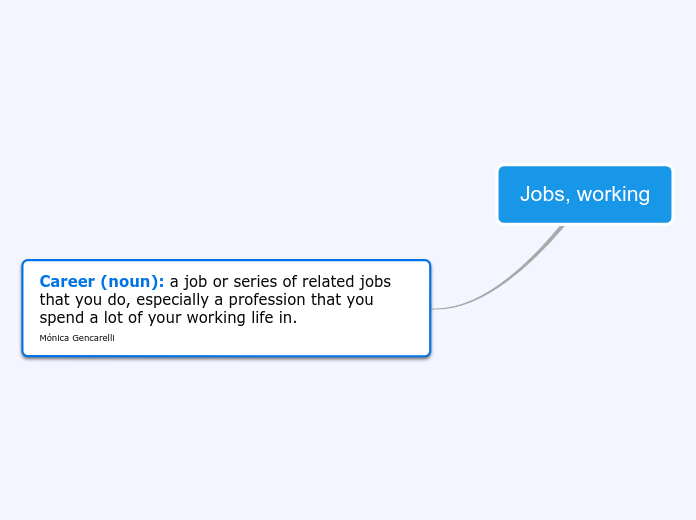Click the word "working" in the blue node
This screenshot has width=696, height=520.
tap(612, 194)
